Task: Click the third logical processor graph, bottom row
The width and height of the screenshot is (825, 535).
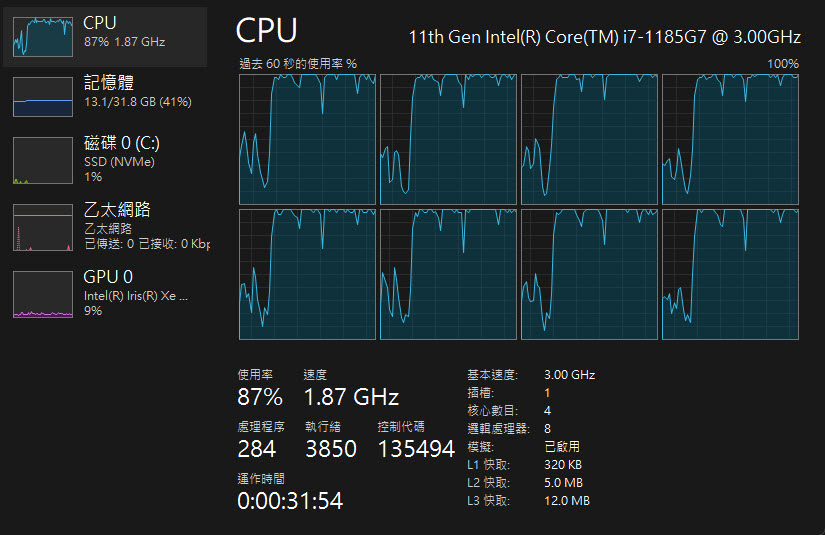Action: click(x=589, y=275)
